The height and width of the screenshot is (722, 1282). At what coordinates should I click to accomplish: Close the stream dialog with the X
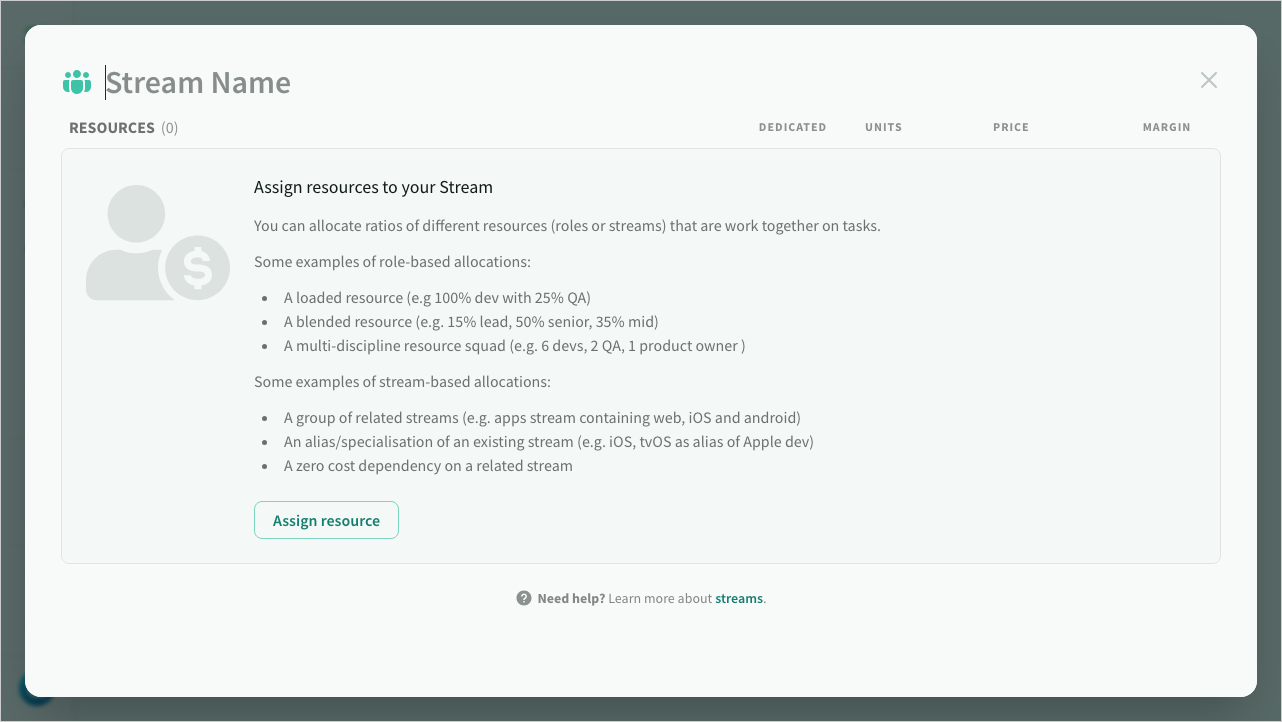(1209, 80)
